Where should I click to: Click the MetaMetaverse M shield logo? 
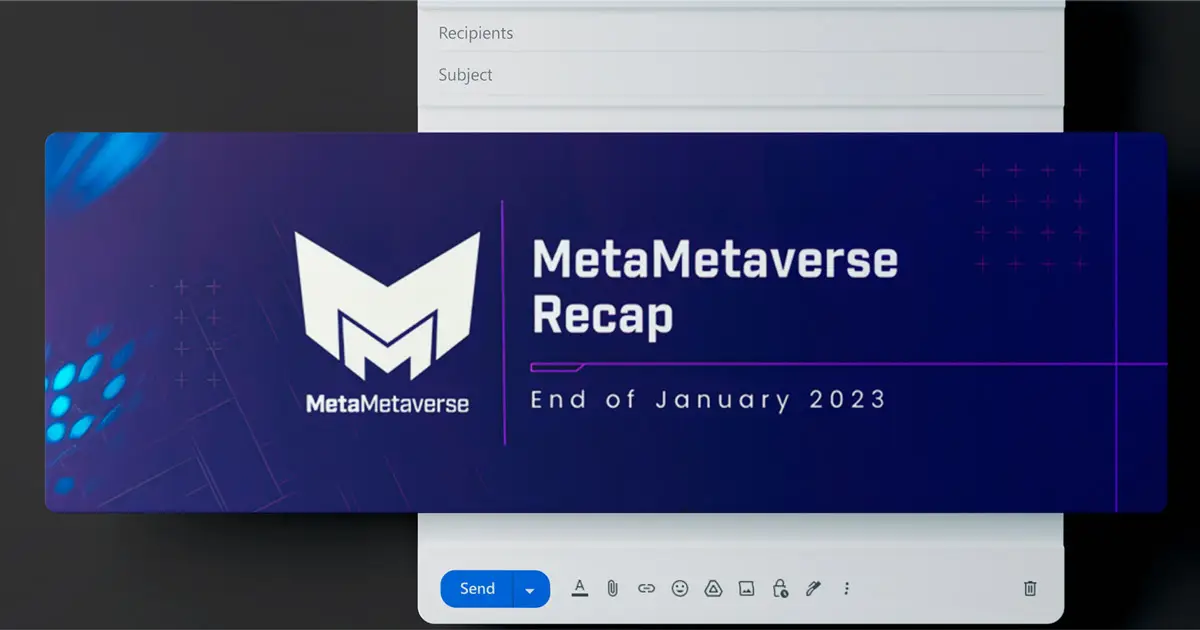point(387,305)
